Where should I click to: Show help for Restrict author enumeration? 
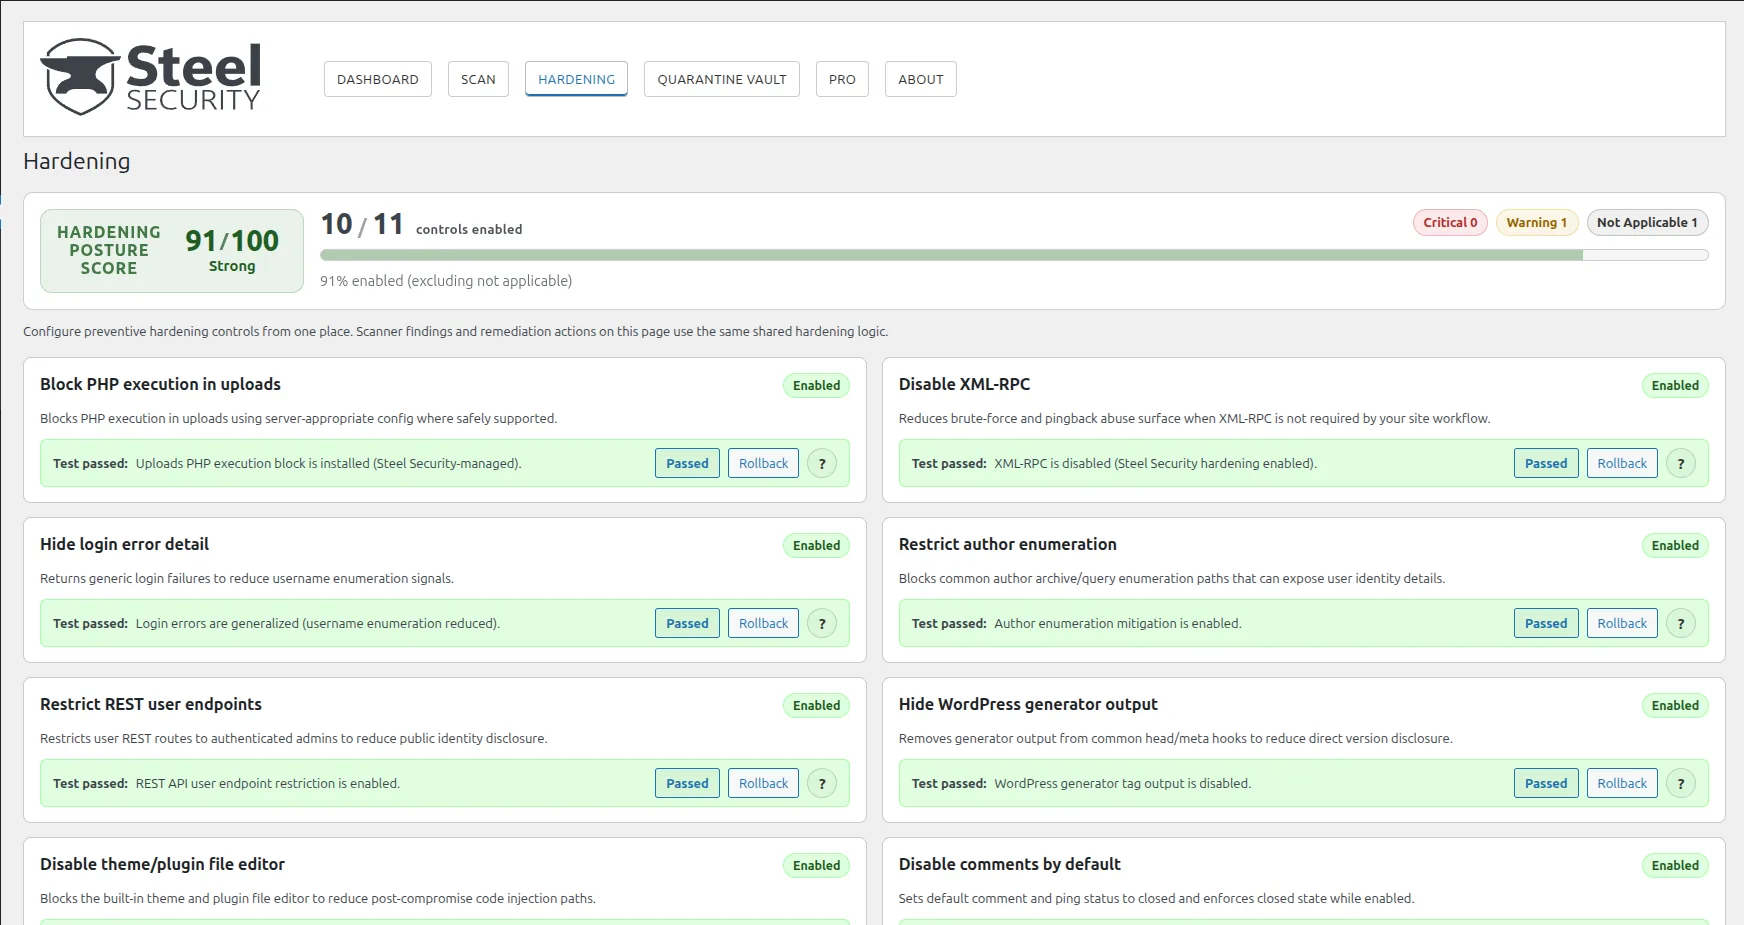tap(1681, 623)
